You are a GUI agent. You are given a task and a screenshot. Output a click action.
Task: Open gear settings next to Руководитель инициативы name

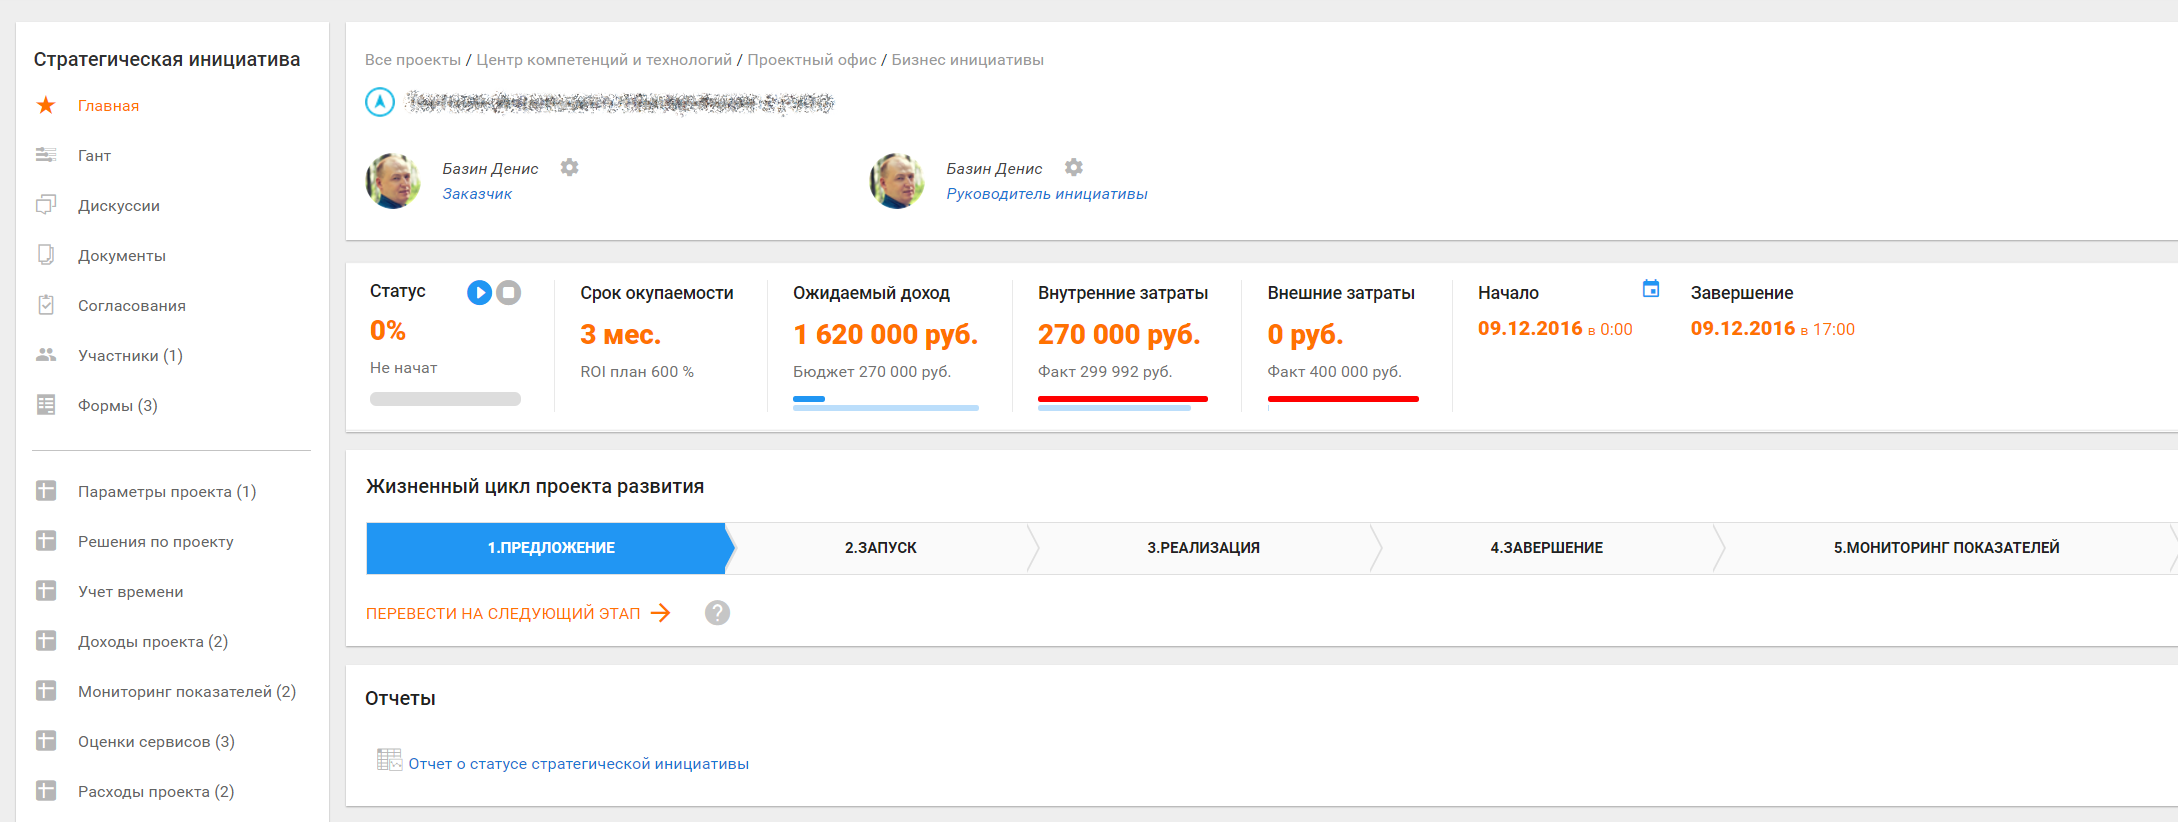point(1074,167)
